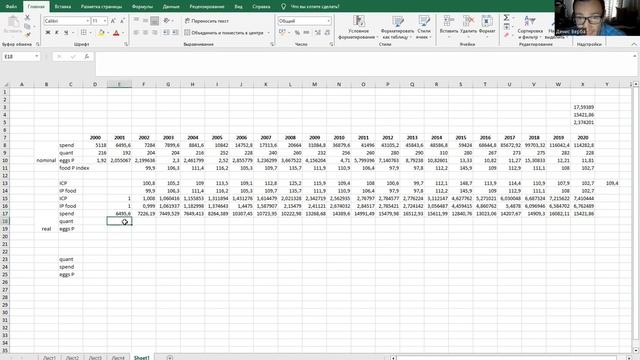Open the number format (Общий) dropdown
The height and width of the screenshot is (360, 640).
(x=329, y=21)
